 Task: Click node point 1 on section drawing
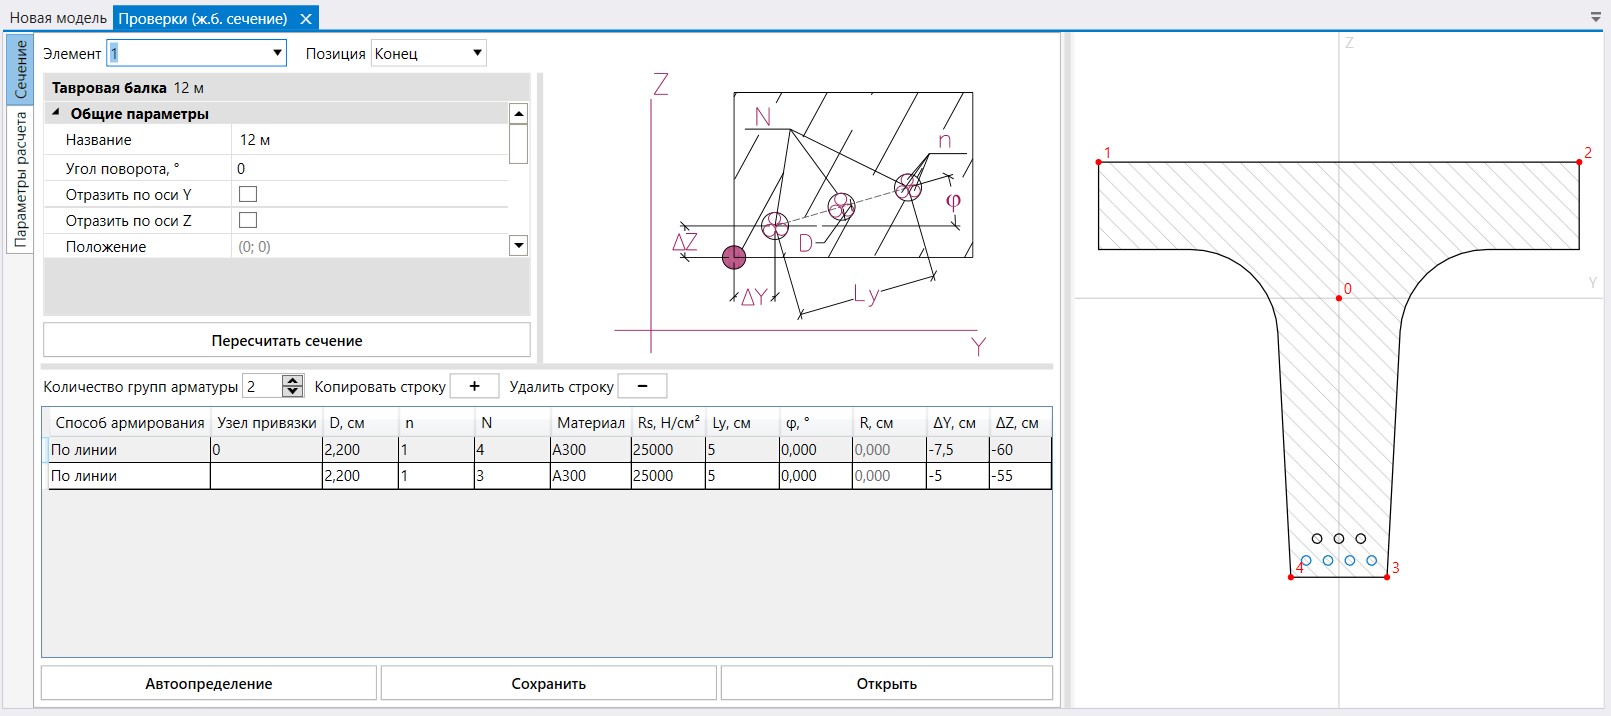click(x=1099, y=162)
